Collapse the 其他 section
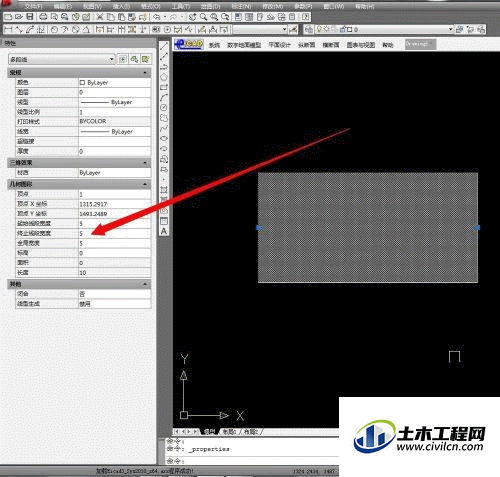The height and width of the screenshot is (477, 500). click(145, 284)
